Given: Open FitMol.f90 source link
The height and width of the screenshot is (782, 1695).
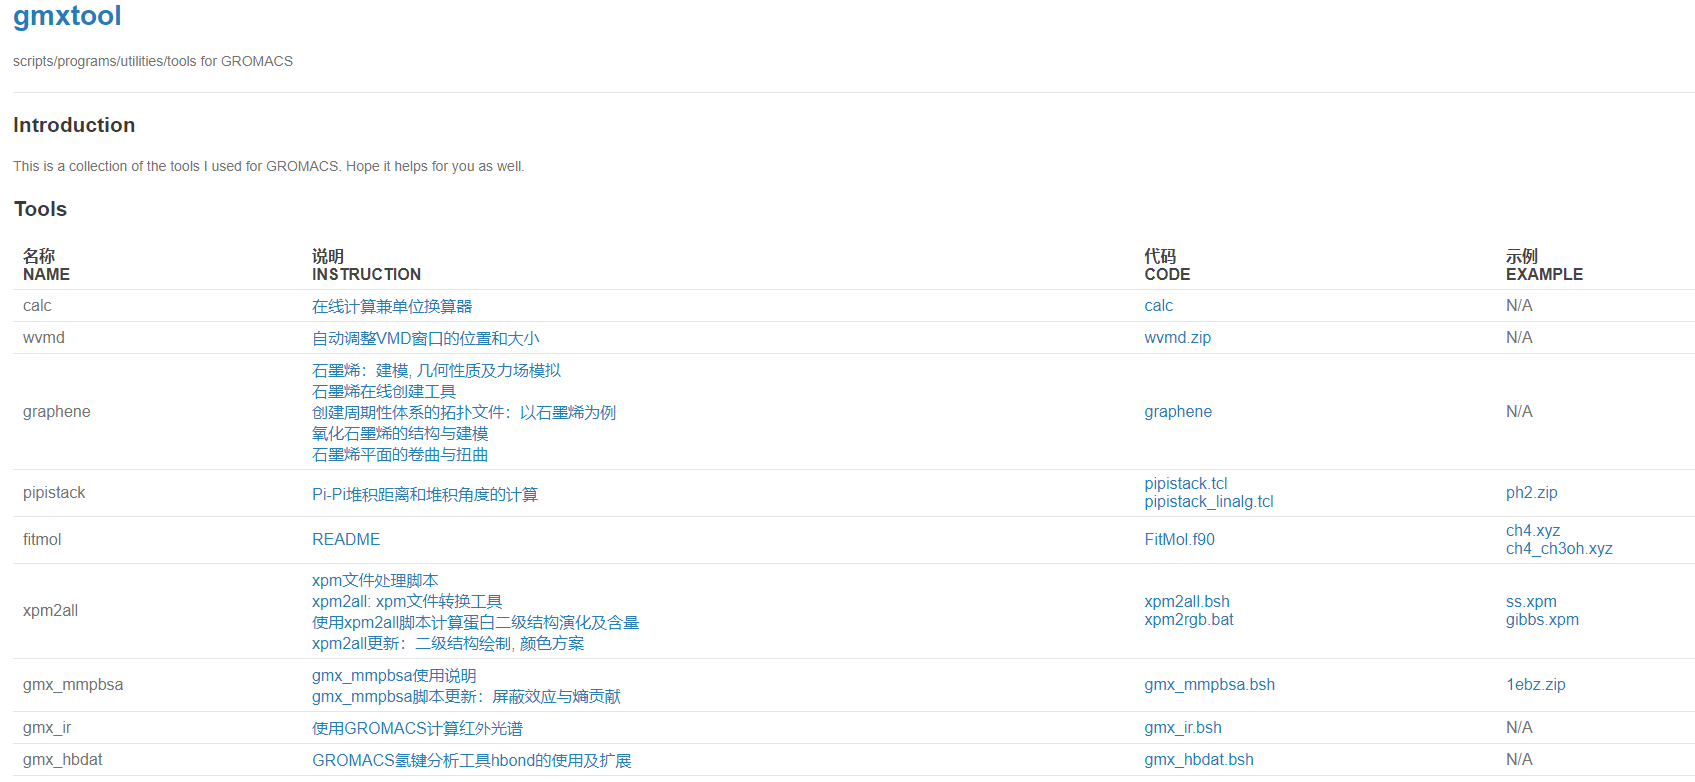Looking at the screenshot, I should tap(1180, 540).
